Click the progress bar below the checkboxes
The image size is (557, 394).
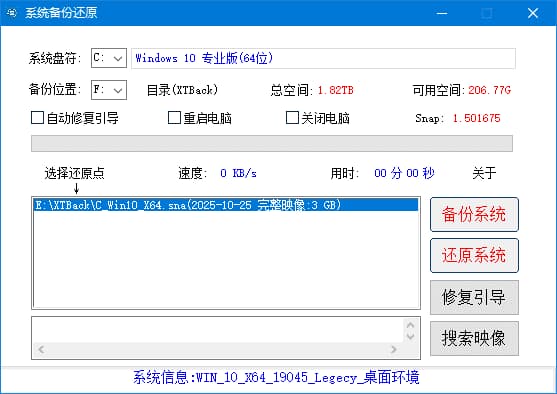[272, 144]
